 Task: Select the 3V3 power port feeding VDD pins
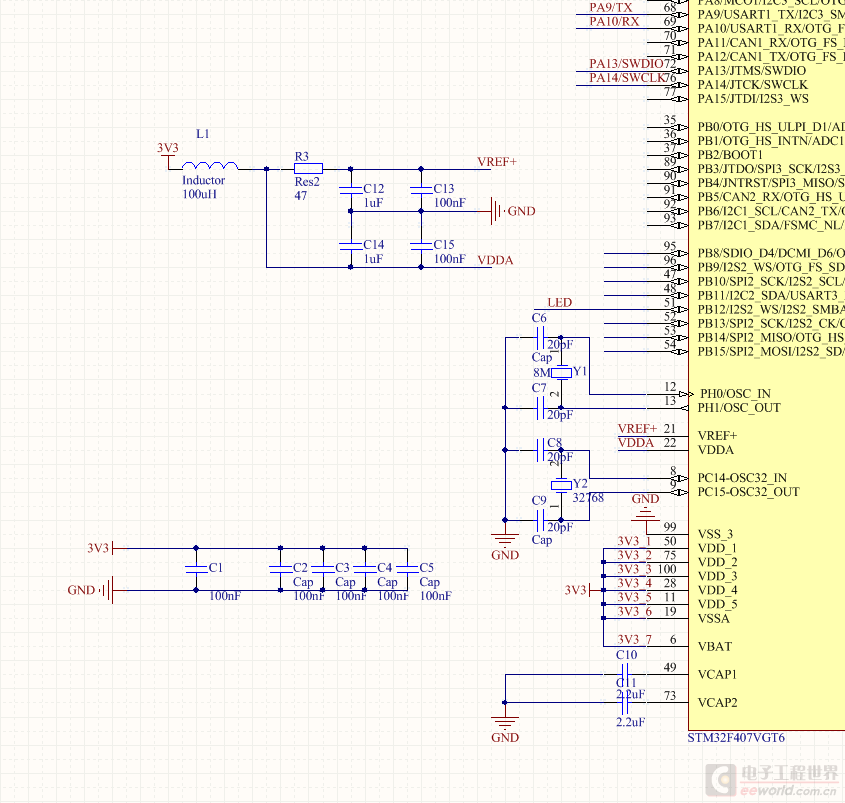click(583, 590)
